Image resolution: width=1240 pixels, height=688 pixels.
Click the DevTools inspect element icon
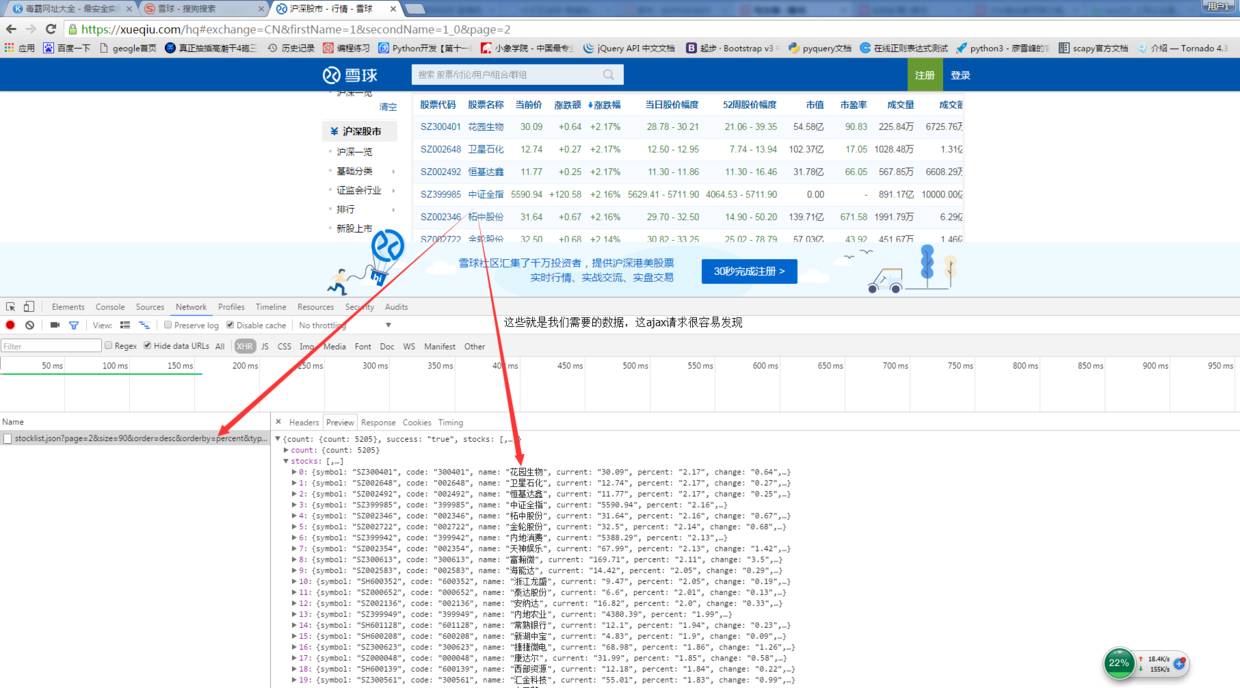click(x=10, y=307)
